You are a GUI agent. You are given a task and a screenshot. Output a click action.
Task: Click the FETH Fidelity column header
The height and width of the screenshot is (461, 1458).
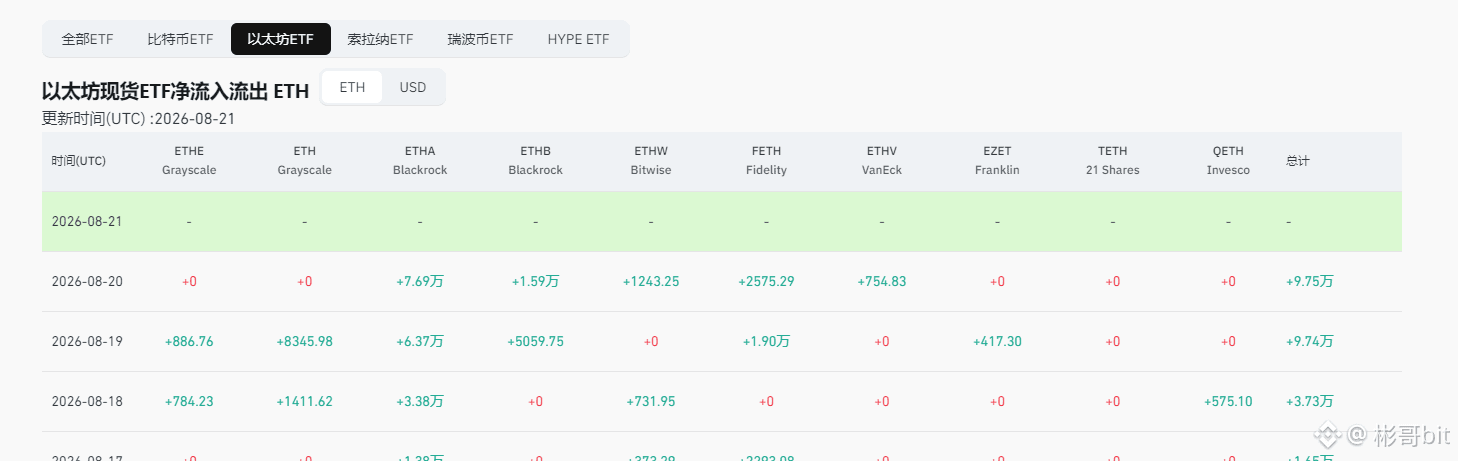[x=766, y=161]
